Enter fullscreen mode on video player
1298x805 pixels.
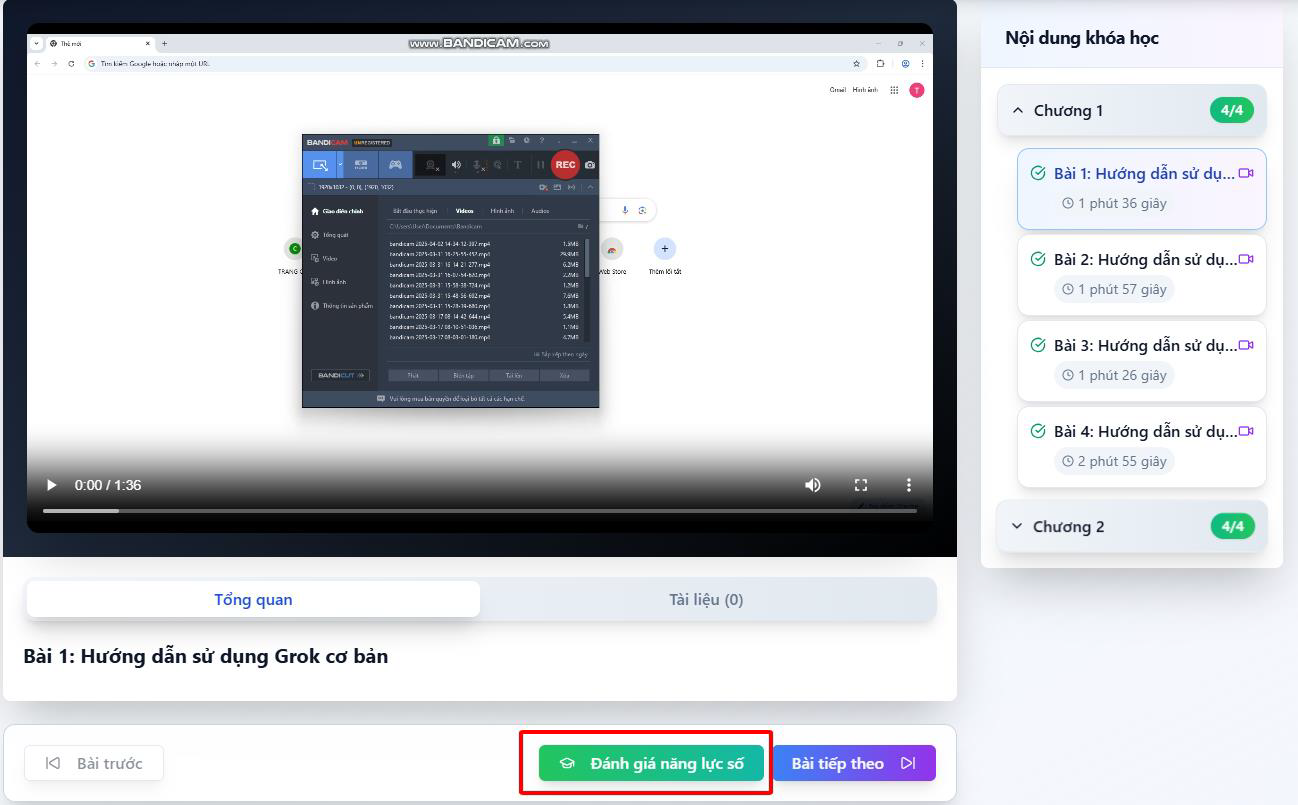[861, 485]
